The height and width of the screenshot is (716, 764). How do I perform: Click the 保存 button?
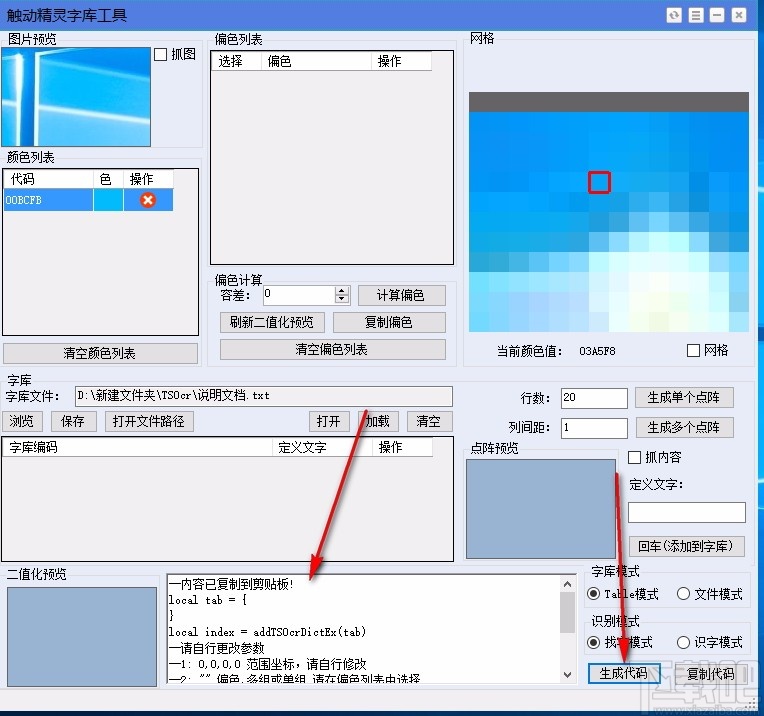coord(74,421)
